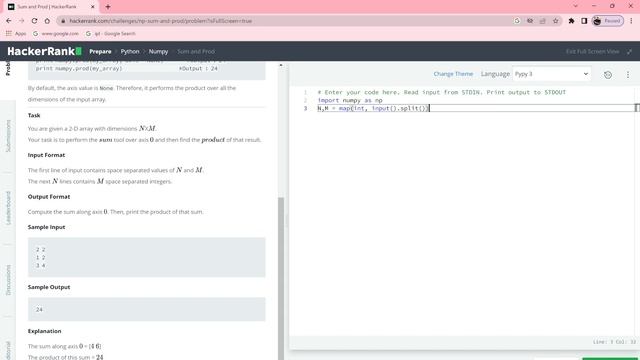The image size is (640, 360).
Task: Close the Sum and Prod tab
Action: click(x=93, y=7)
